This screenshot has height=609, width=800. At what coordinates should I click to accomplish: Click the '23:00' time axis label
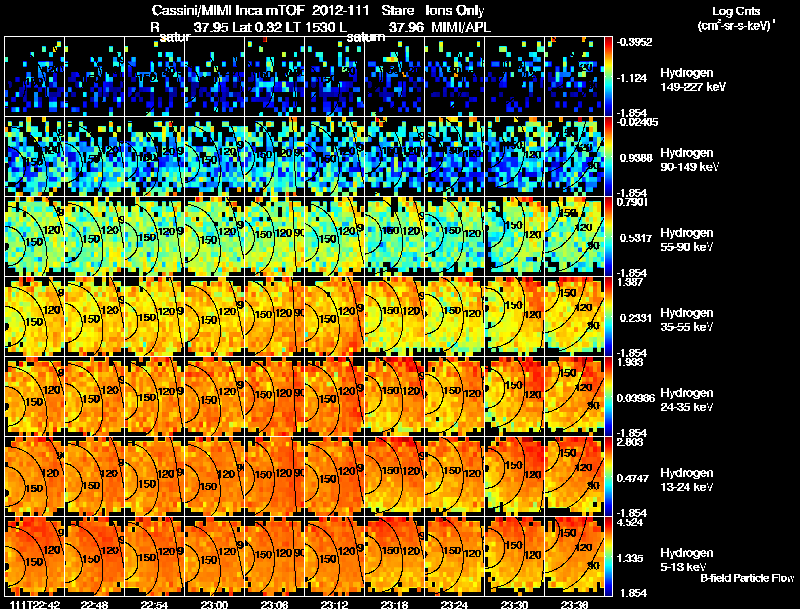pos(214,604)
